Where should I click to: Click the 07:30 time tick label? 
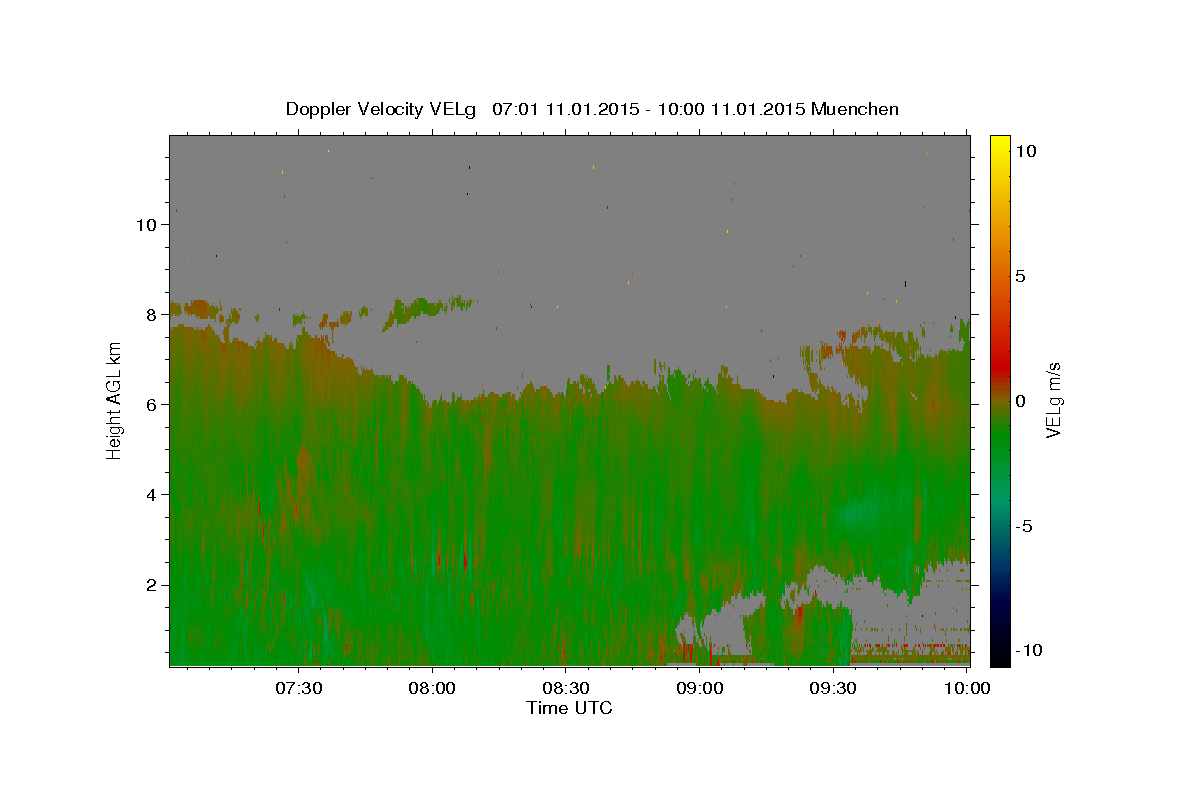(x=299, y=689)
